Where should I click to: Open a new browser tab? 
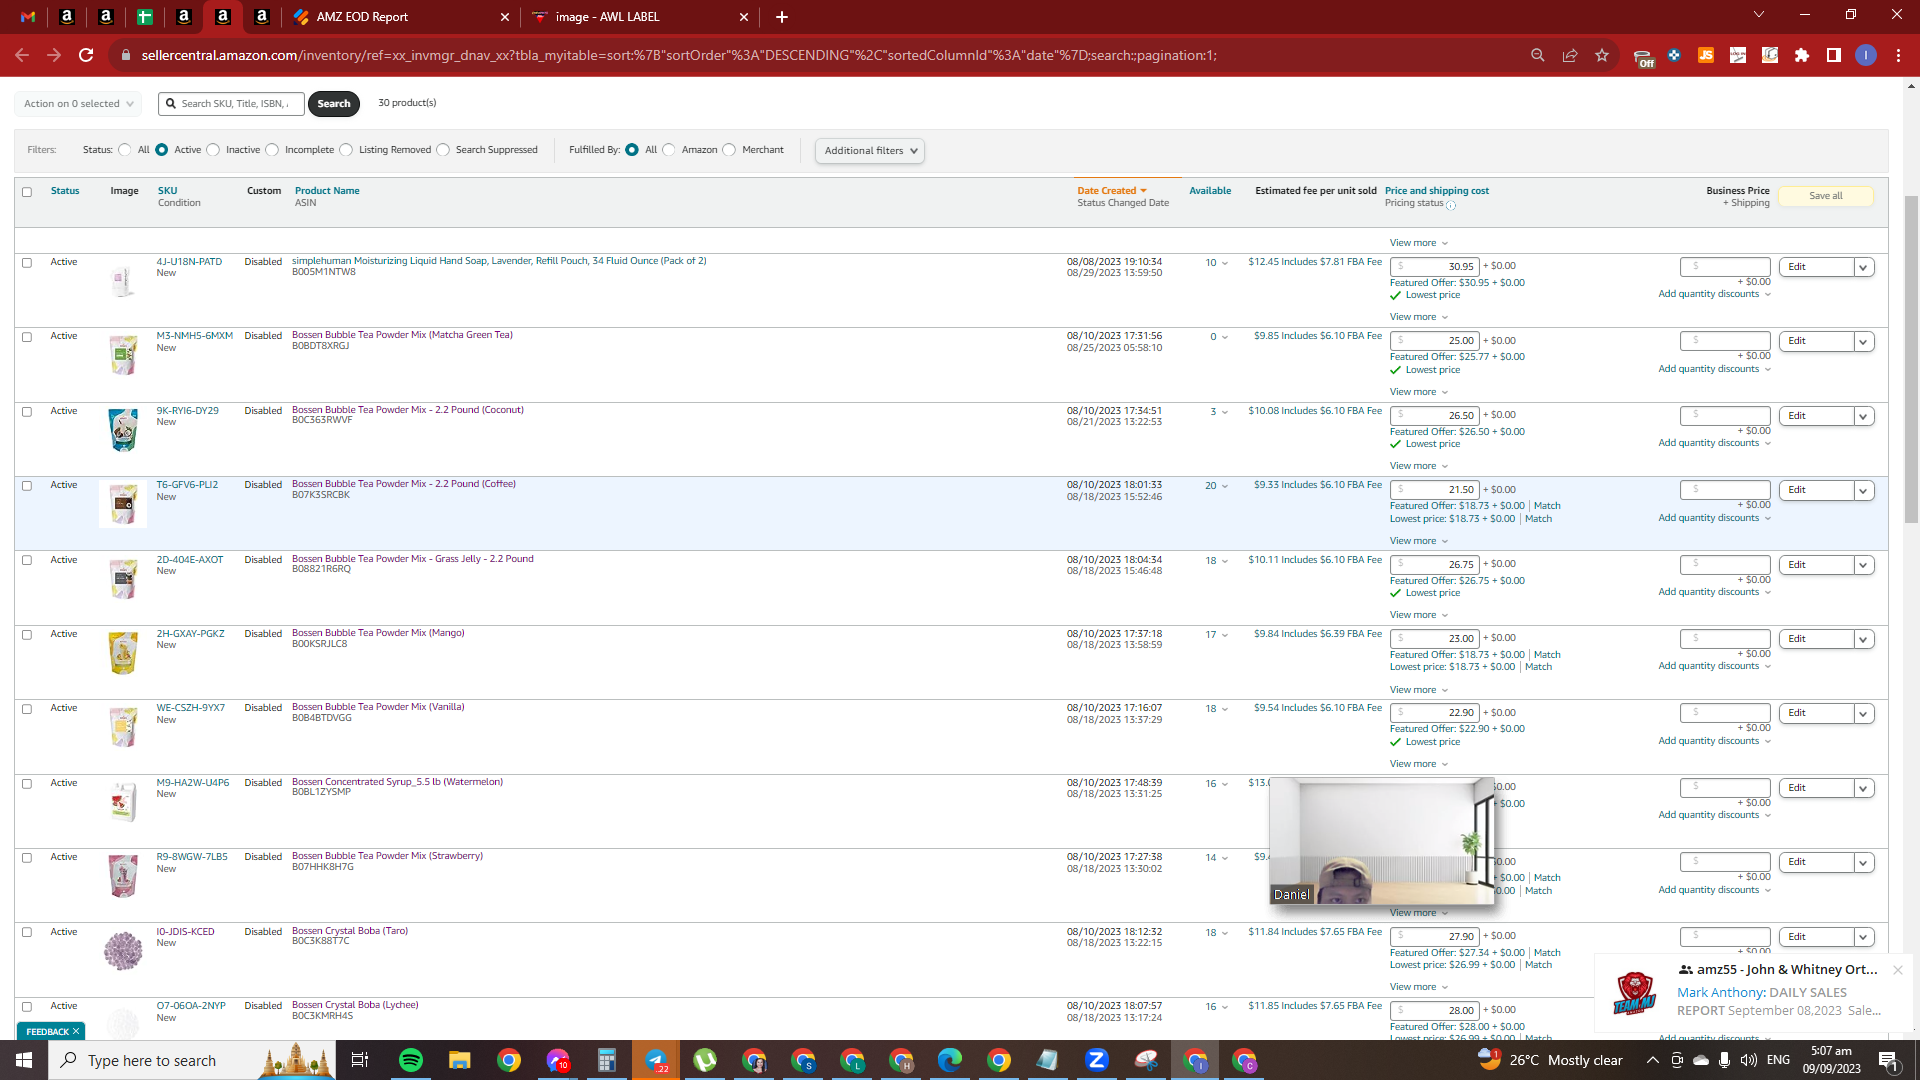782,17
